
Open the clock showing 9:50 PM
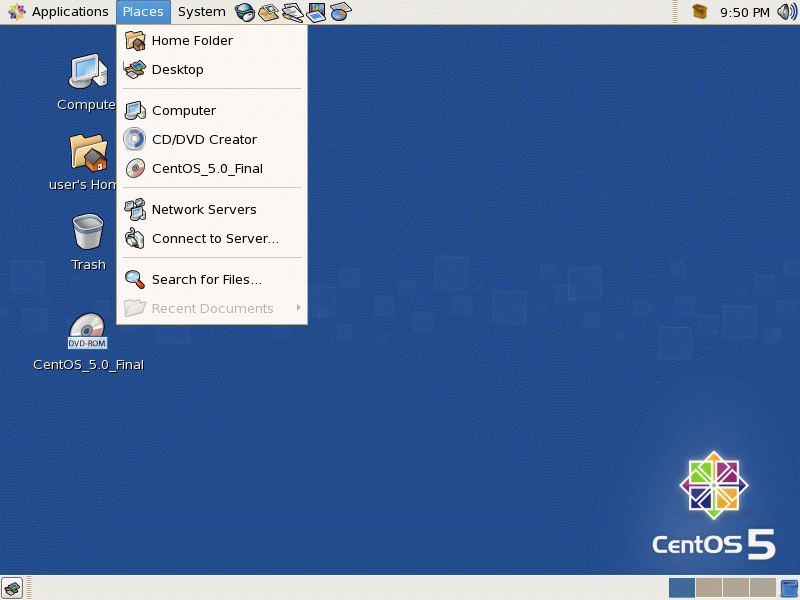coord(744,12)
